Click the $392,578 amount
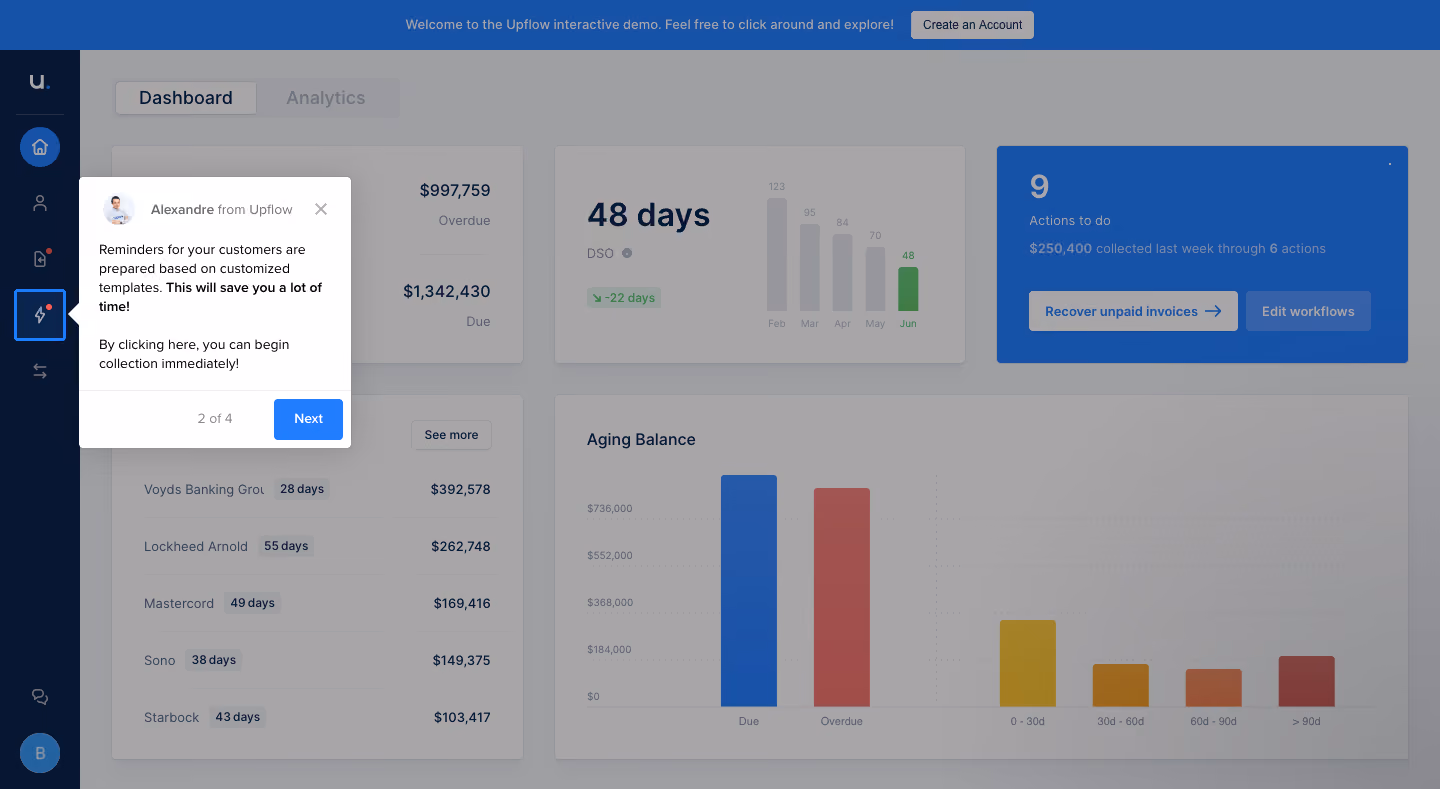This screenshot has height=789, width=1440. coord(461,489)
